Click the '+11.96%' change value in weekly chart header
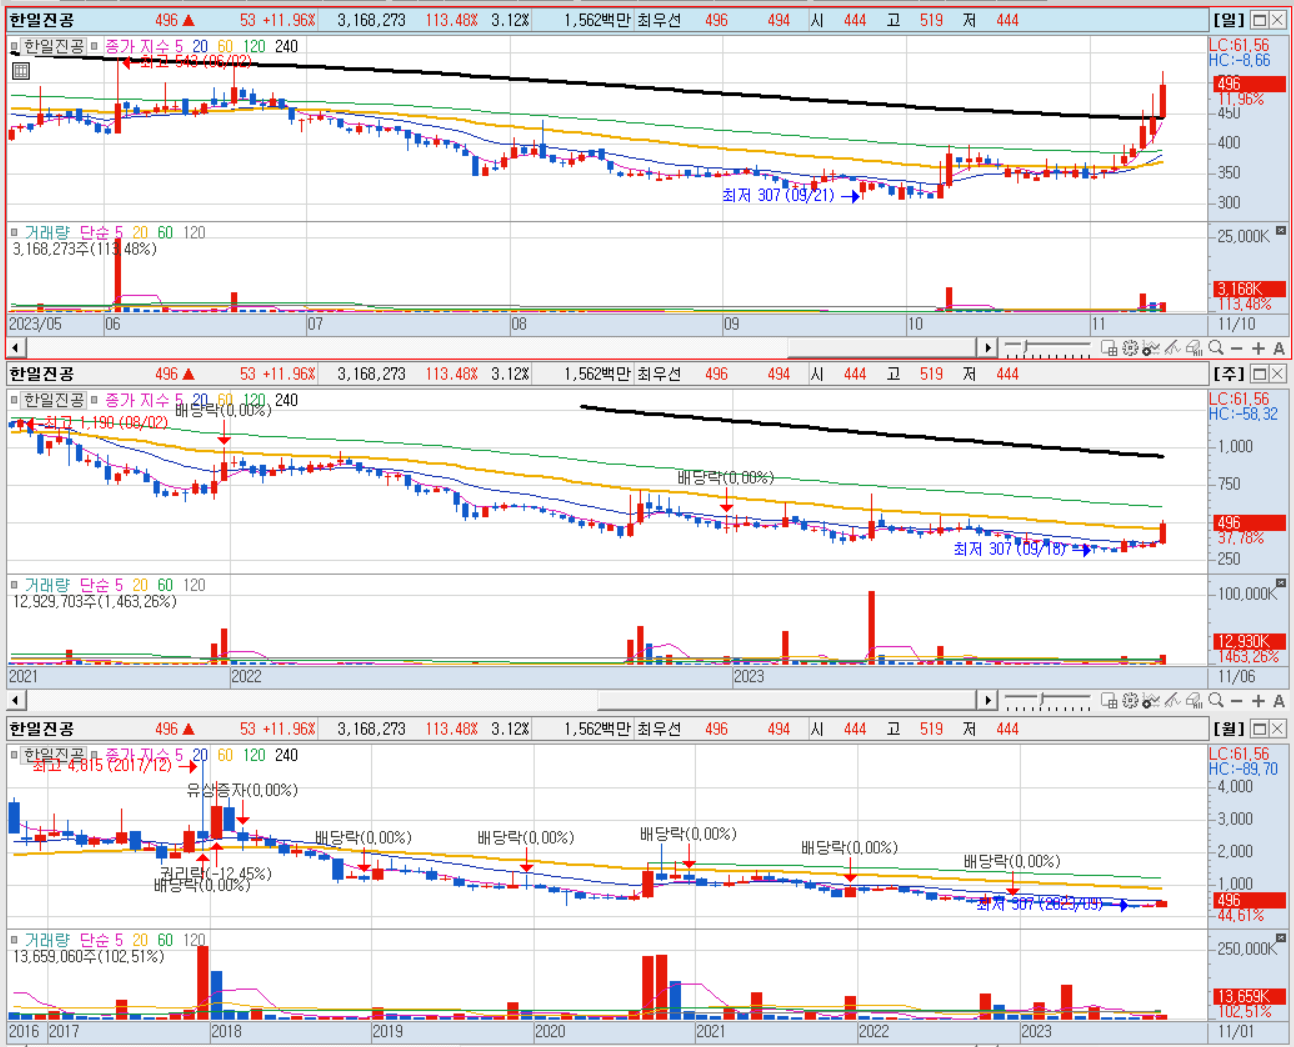The height and width of the screenshot is (1047, 1294). point(289,374)
